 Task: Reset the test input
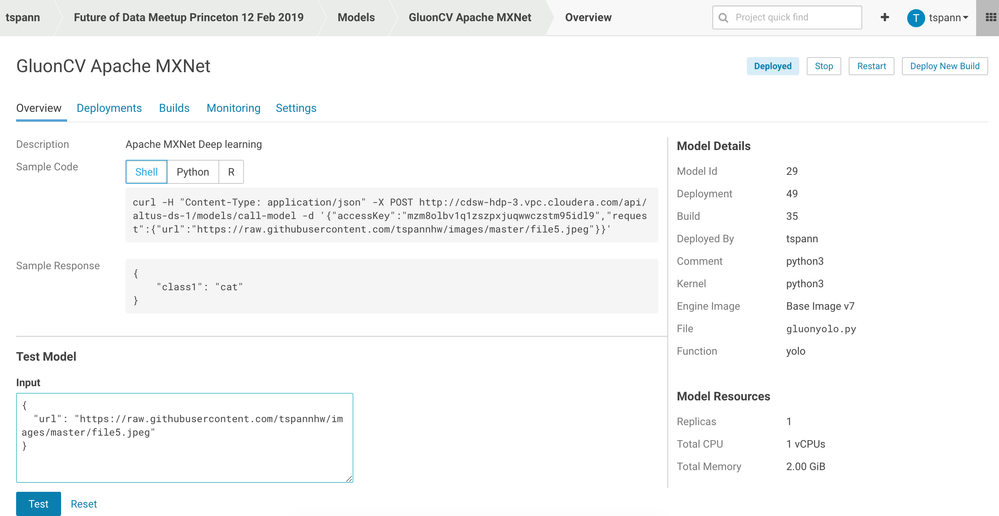pyautogui.click(x=84, y=504)
